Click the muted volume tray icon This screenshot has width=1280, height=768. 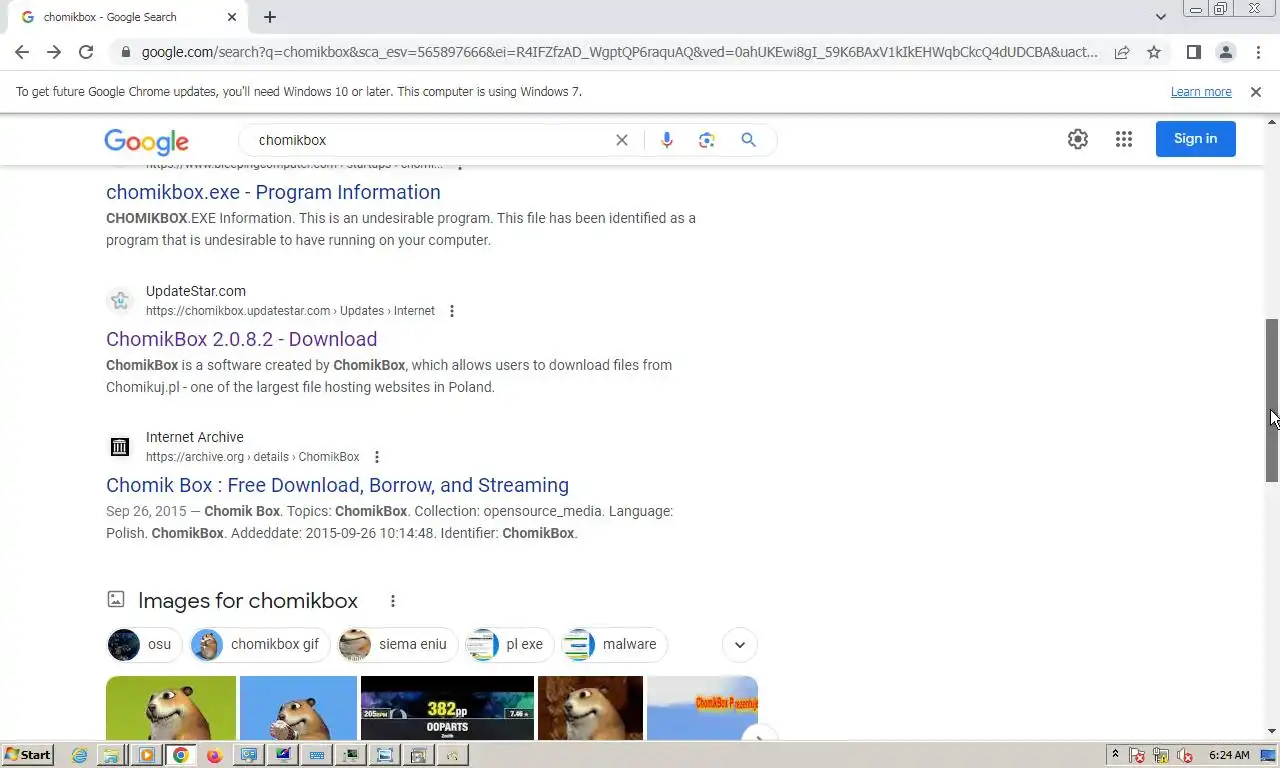[x=1185, y=755]
